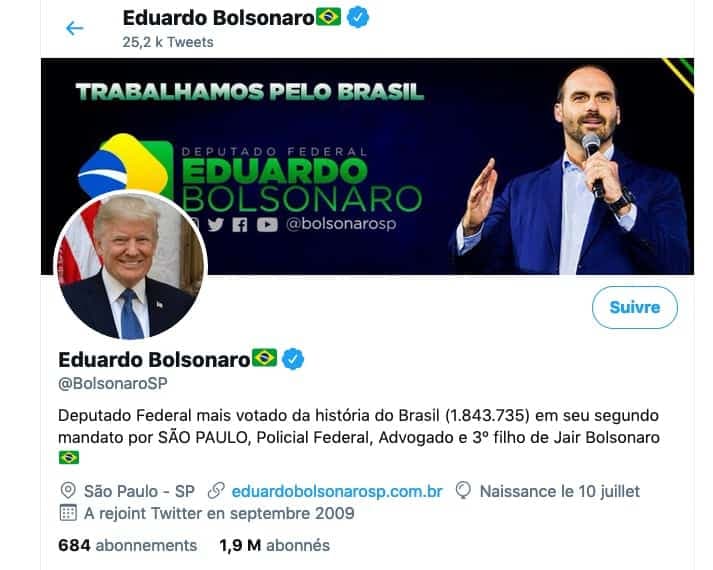Click the Facebook icon in banner
This screenshot has width=713, height=570.
pyautogui.click(x=240, y=225)
